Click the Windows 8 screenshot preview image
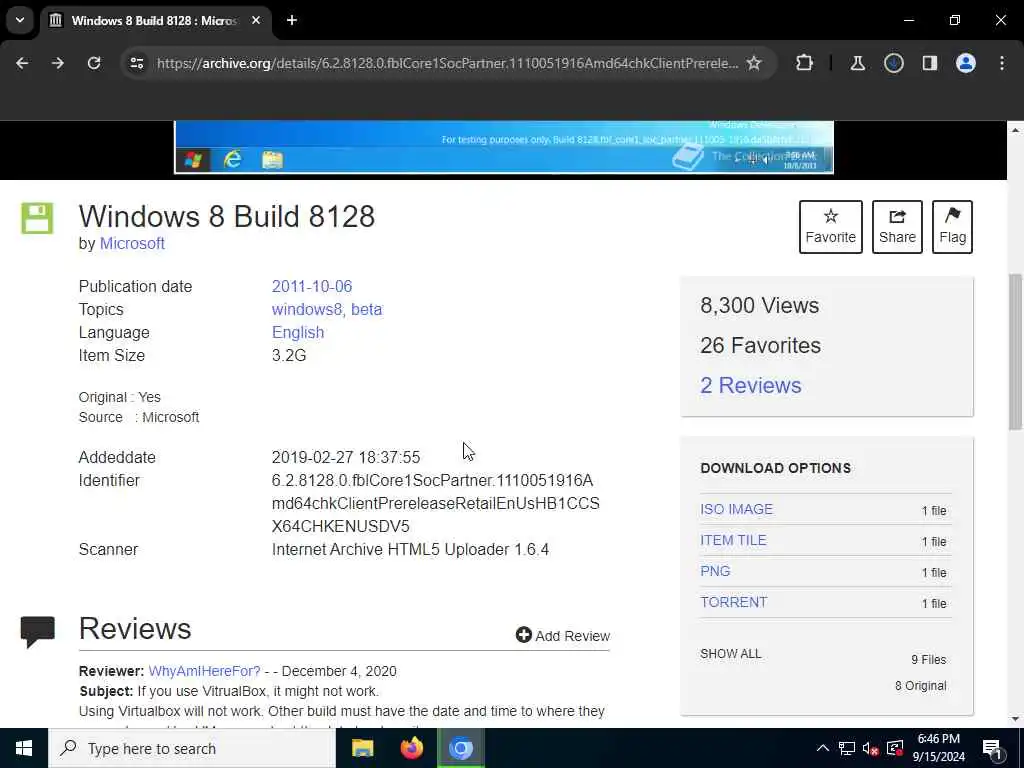 coord(504,147)
